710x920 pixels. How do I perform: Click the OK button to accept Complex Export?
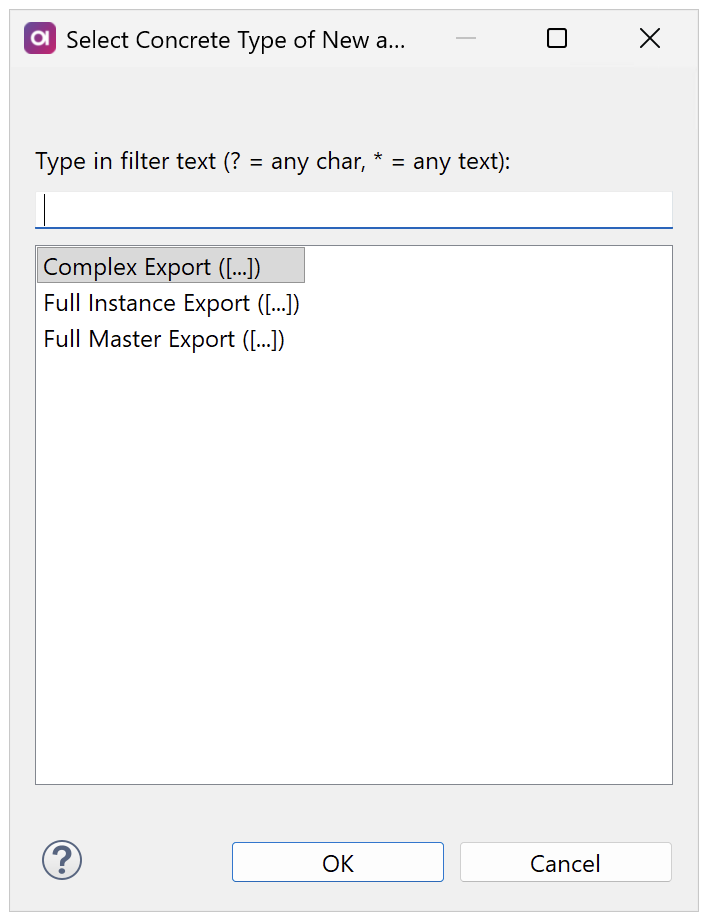pos(337,861)
